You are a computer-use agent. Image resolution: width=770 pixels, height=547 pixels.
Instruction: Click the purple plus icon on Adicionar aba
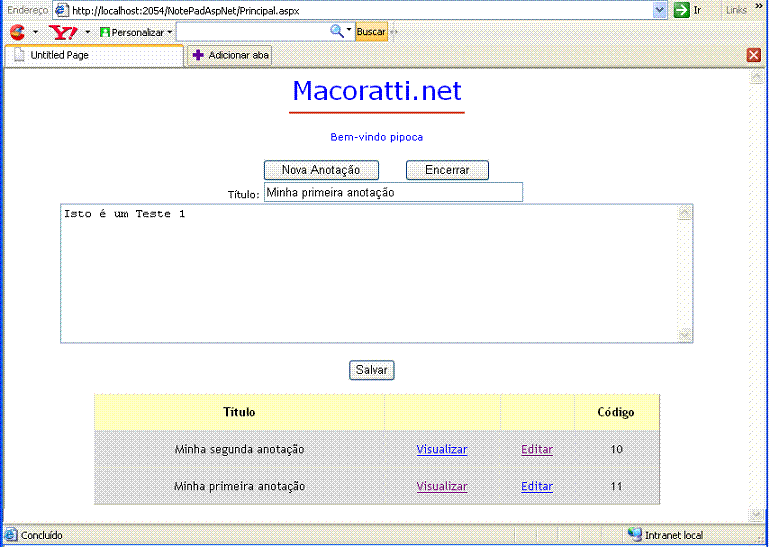click(x=198, y=55)
